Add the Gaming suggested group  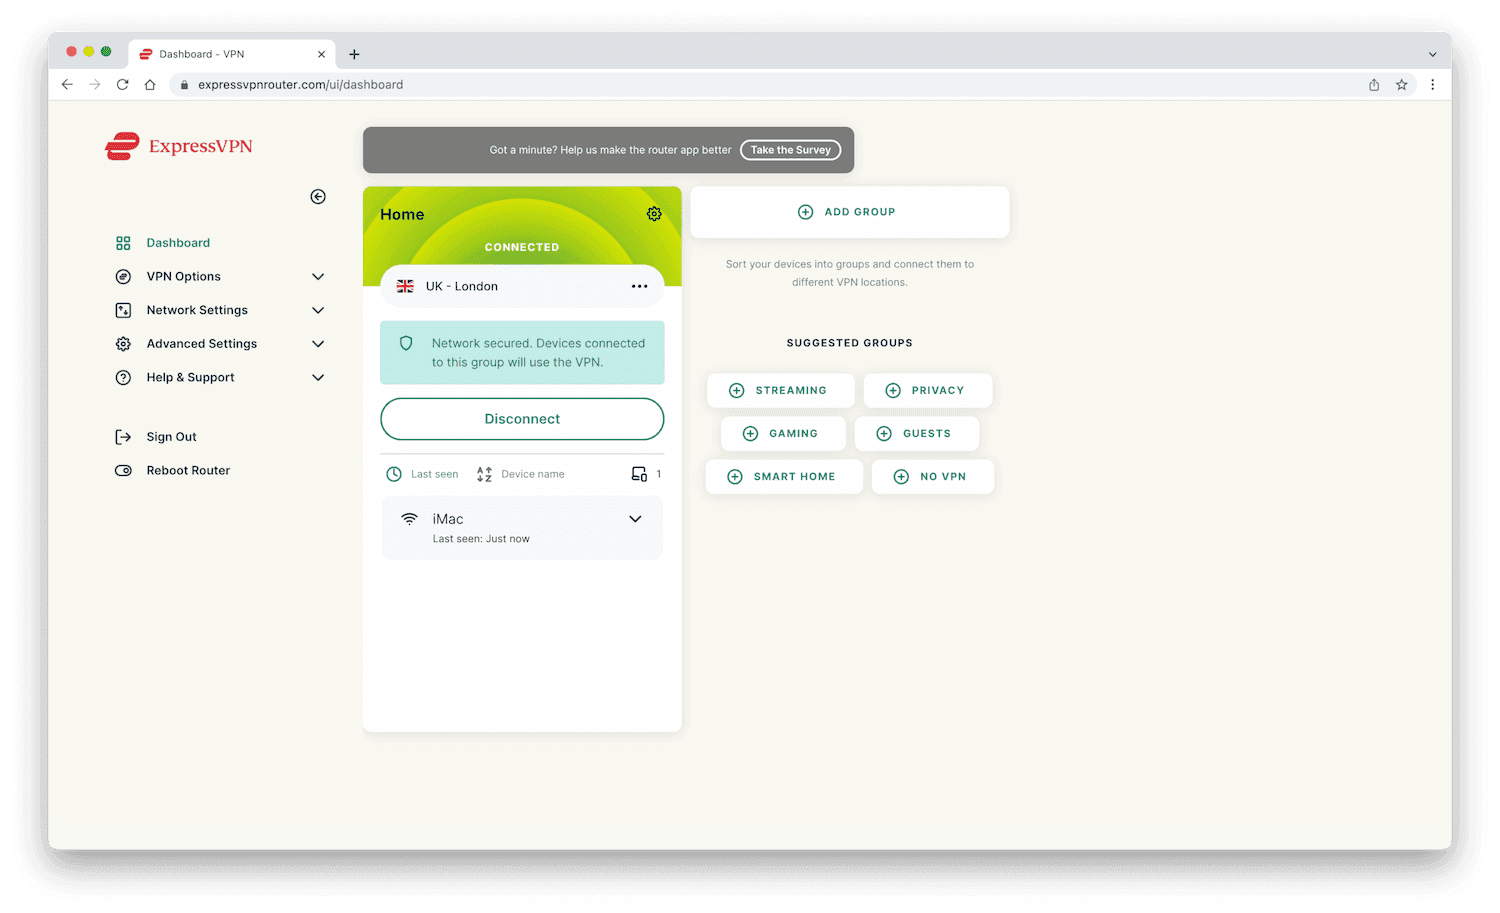point(783,433)
